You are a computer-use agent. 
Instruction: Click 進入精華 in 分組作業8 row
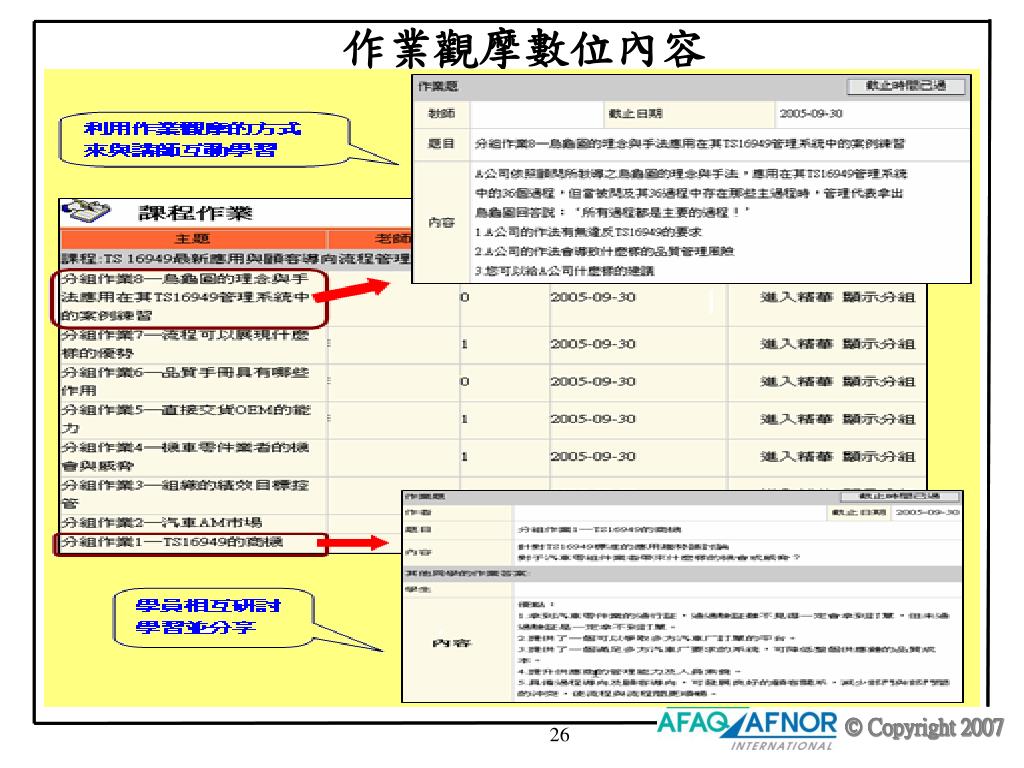tap(796, 297)
